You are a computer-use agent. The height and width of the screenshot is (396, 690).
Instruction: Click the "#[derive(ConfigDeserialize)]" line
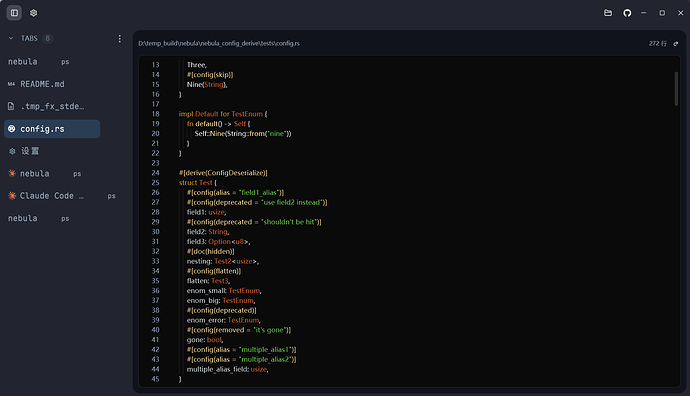point(223,173)
